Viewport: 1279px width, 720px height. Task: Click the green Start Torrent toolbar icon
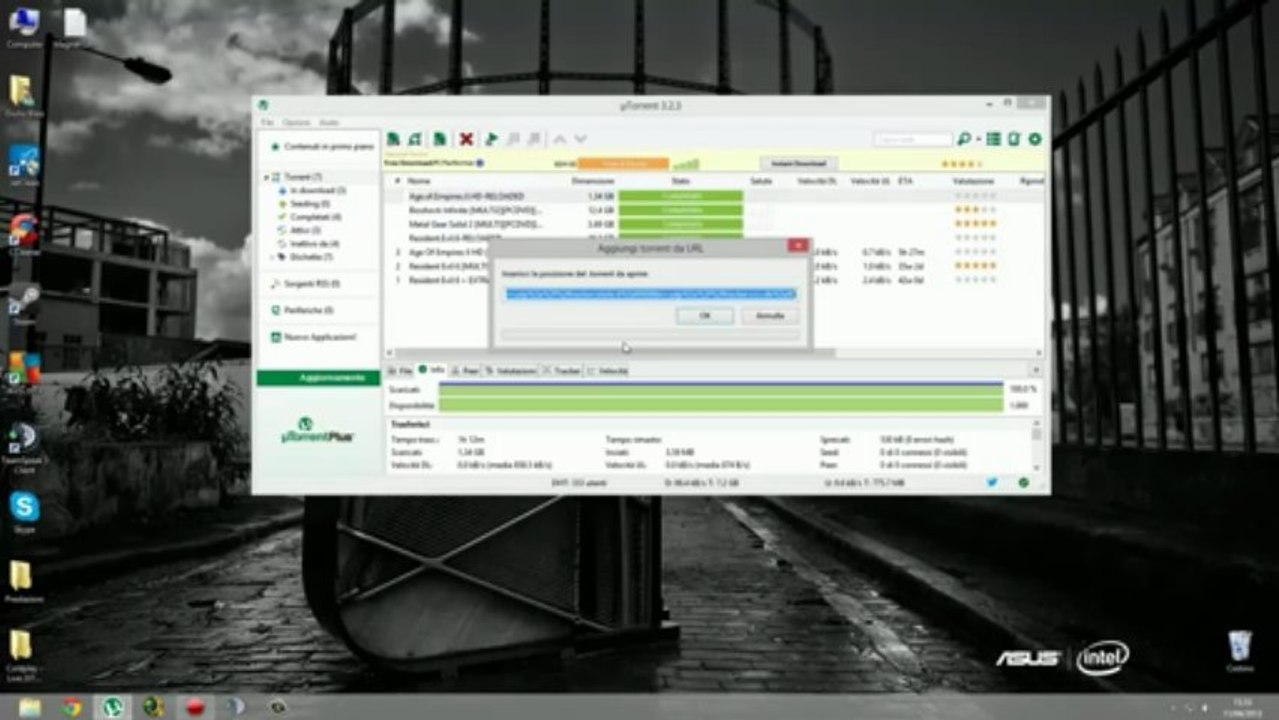(x=491, y=139)
